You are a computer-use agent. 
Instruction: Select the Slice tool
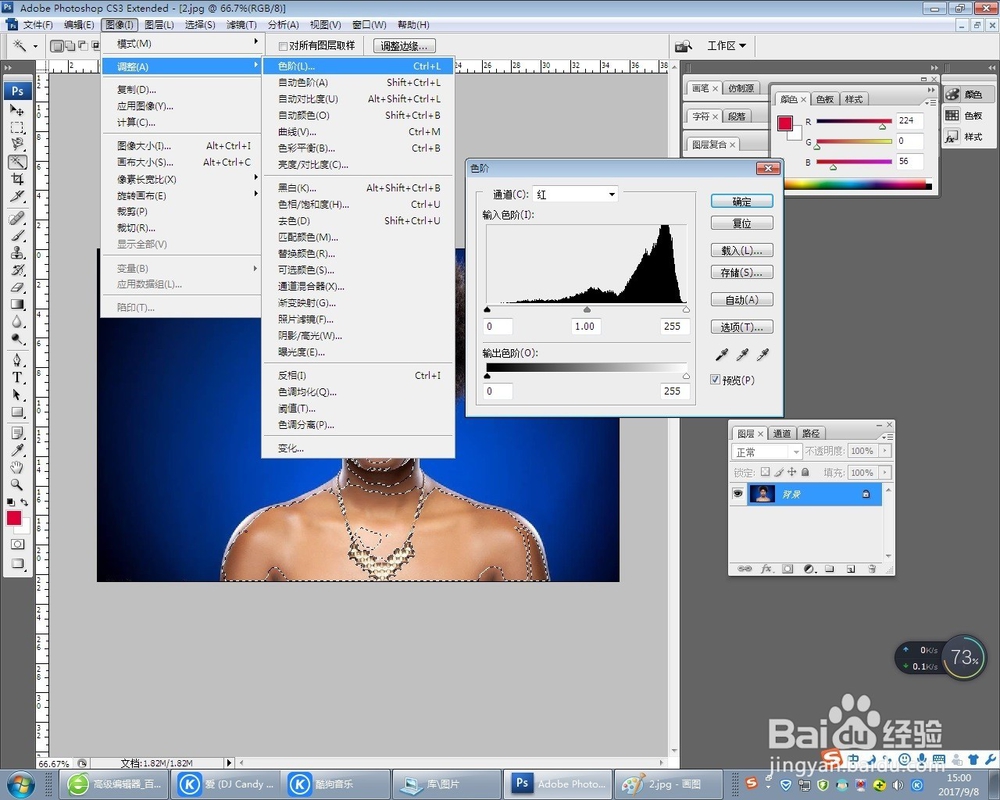click(x=17, y=196)
